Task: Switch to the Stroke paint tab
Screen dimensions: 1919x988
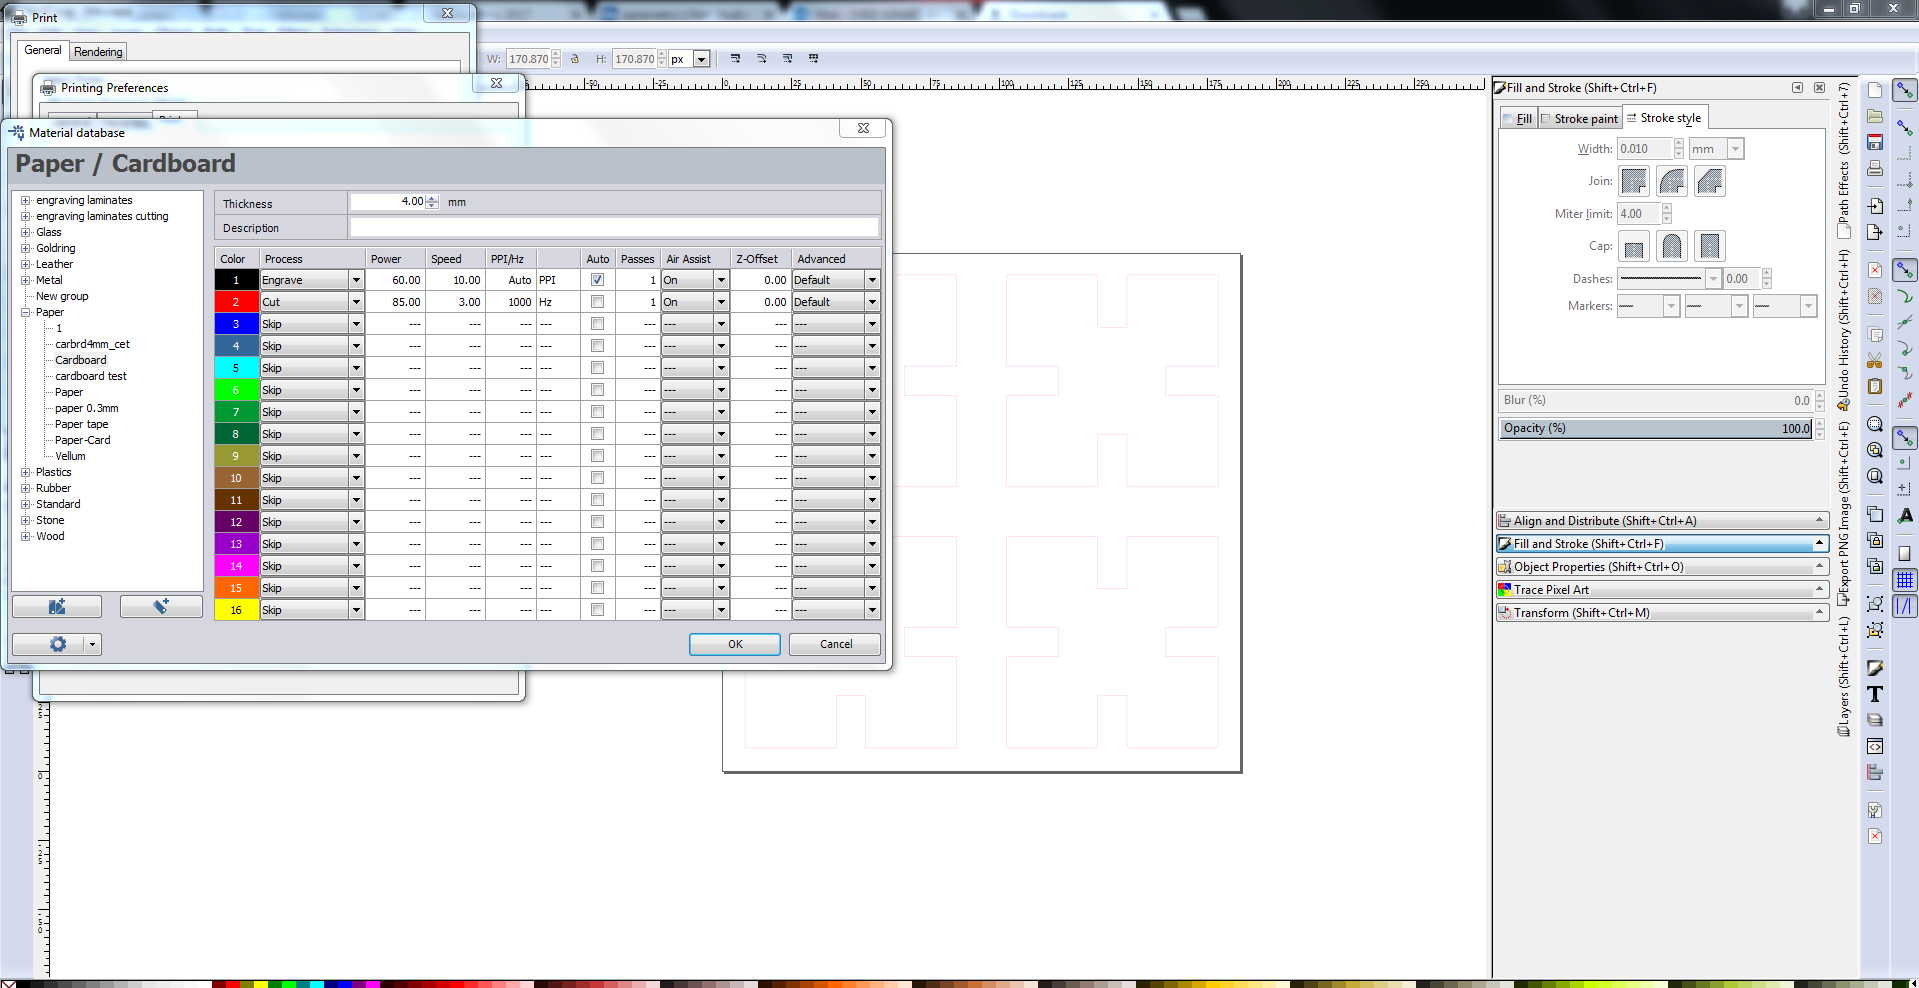Action: pos(1580,119)
